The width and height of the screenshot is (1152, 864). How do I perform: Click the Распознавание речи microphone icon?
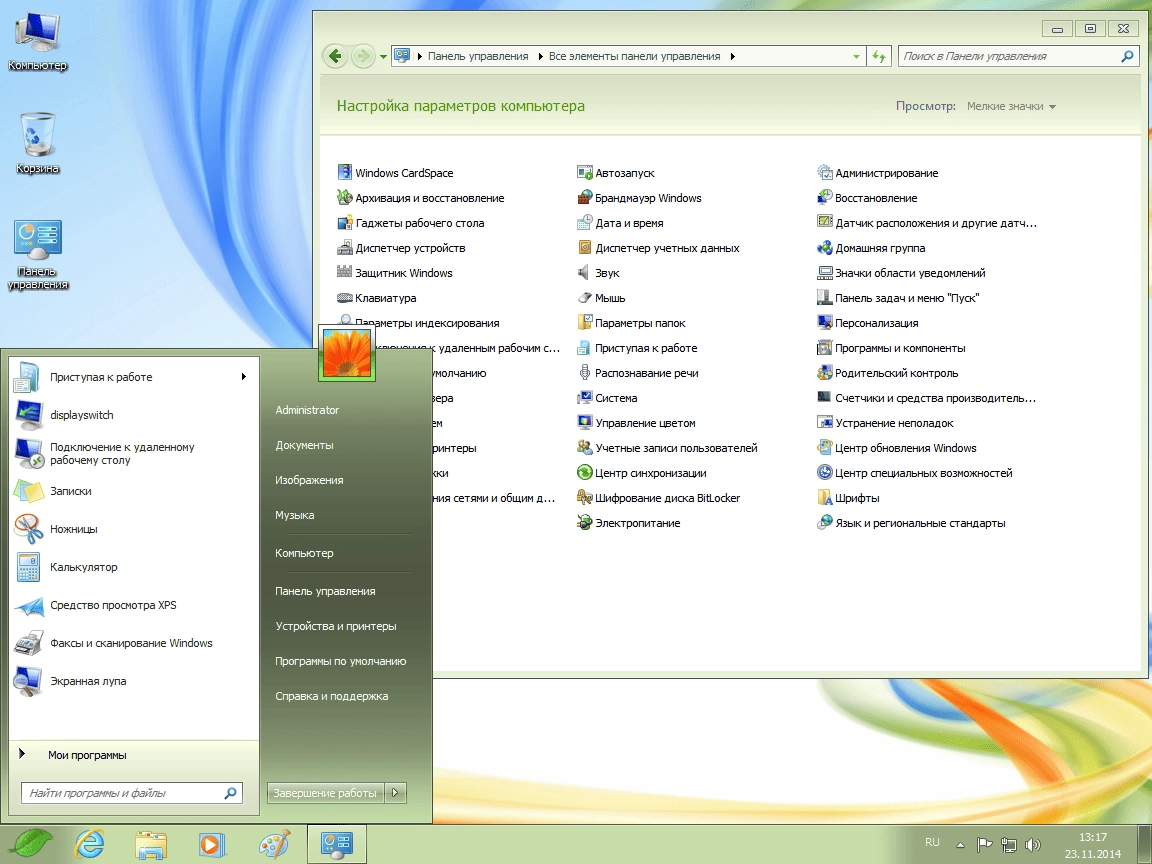coord(585,372)
